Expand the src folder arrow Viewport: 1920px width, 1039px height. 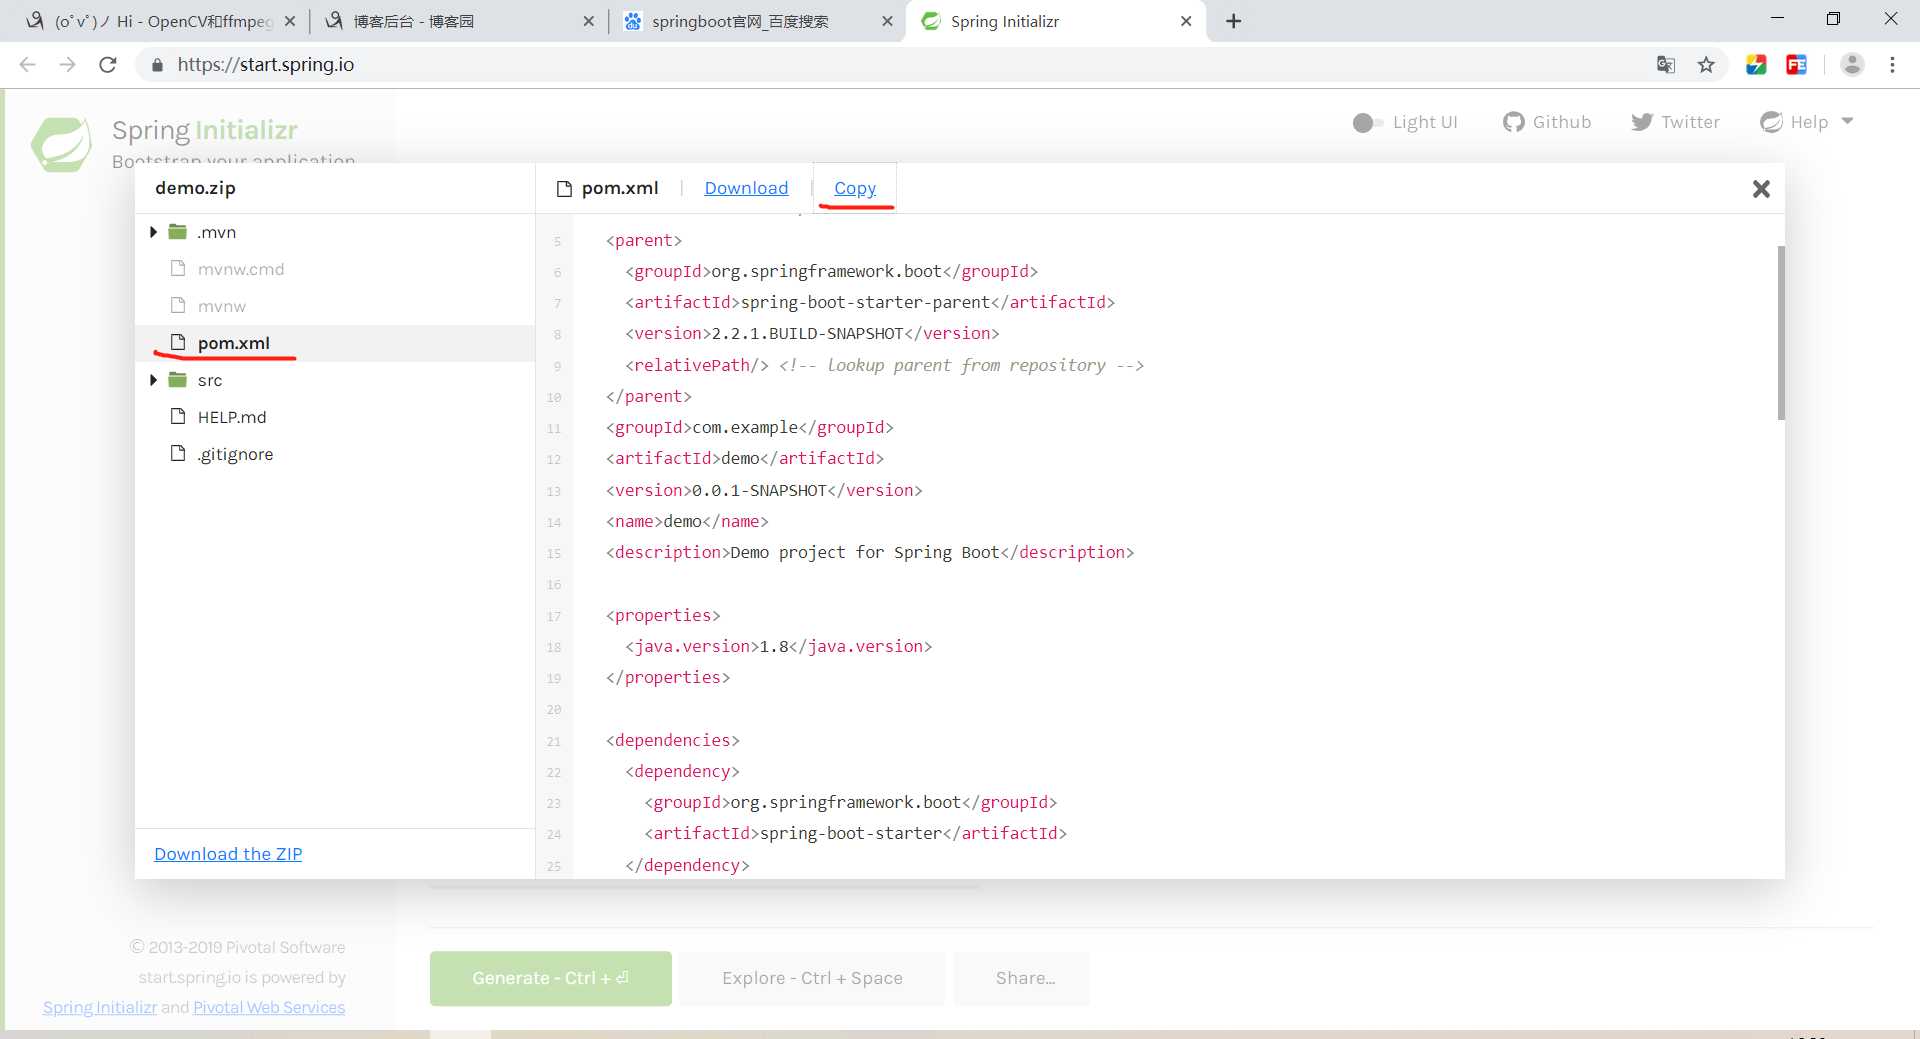(x=153, y=380)
